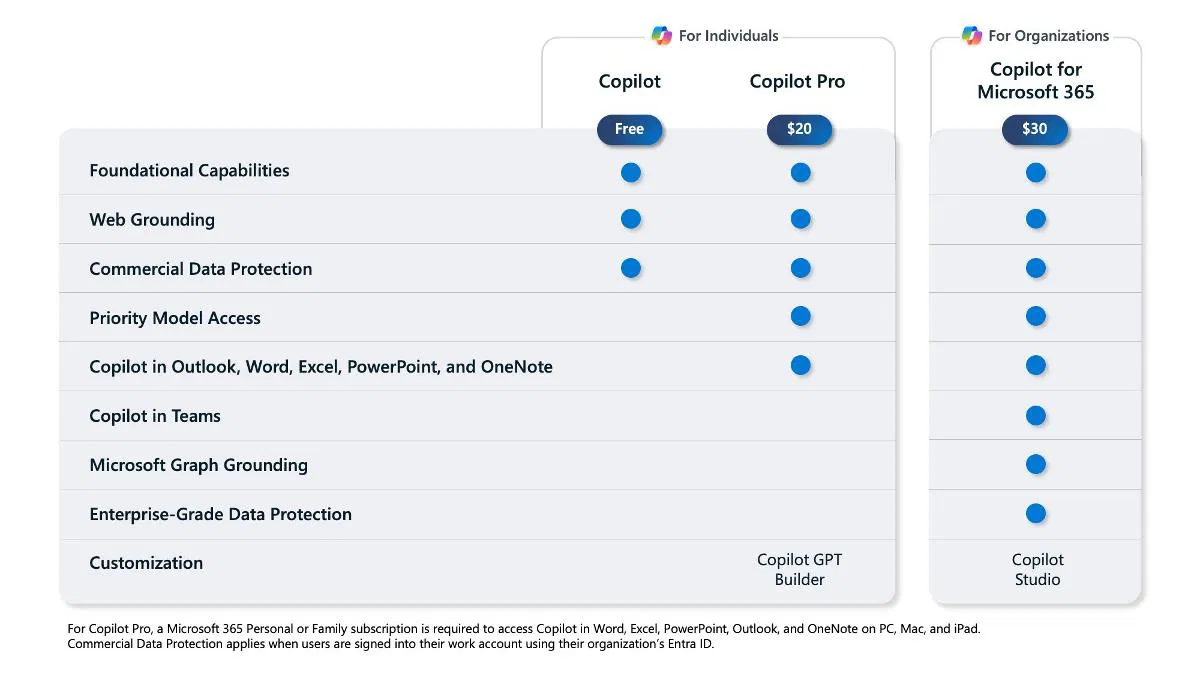1200x675 pixels.
Task: Click the Web Grounding row label
Action: 152,220
